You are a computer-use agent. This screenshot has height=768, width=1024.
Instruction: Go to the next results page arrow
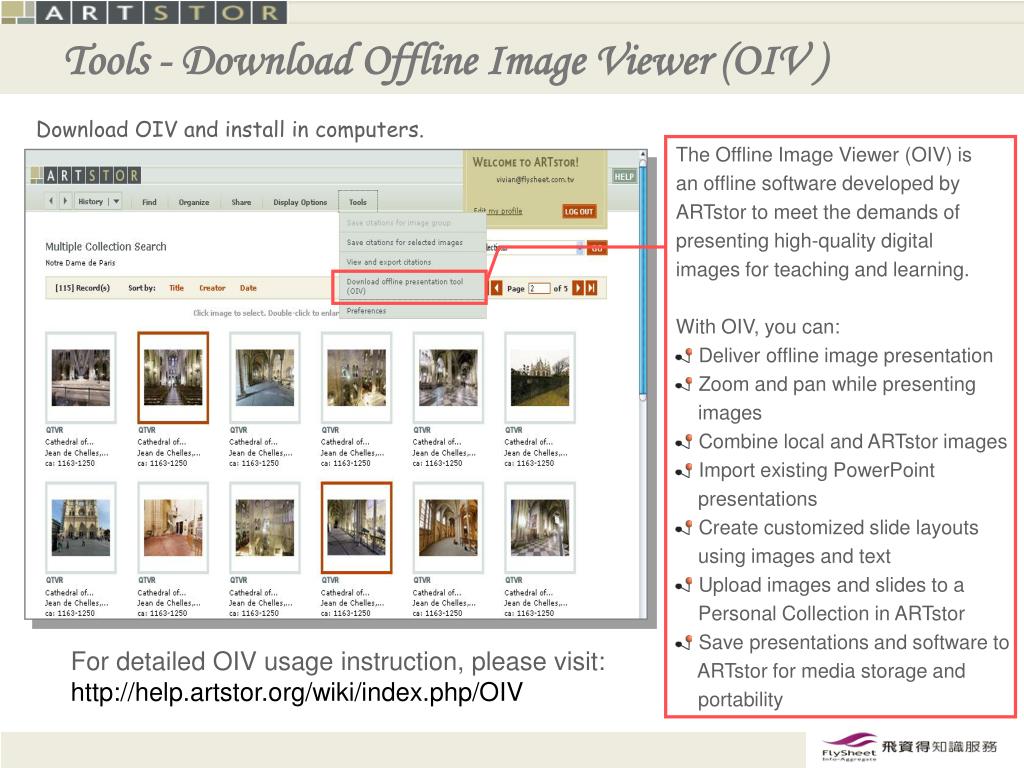[578, 288]
